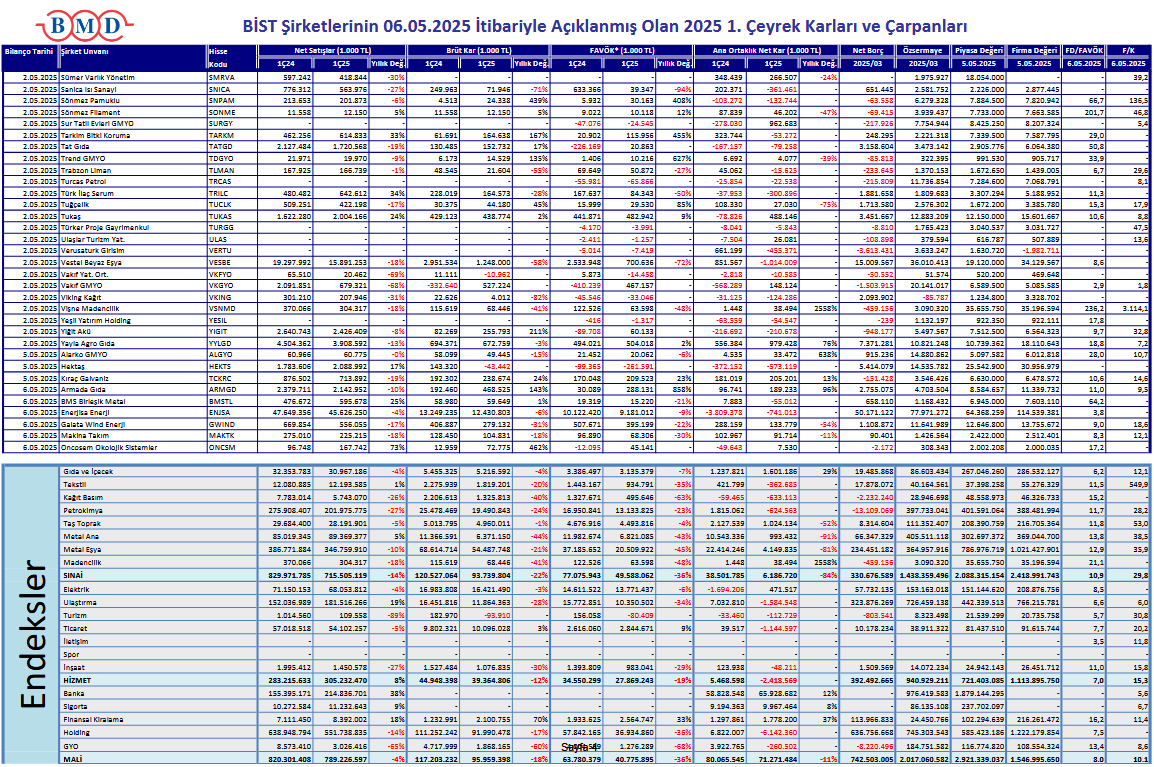This screenshot has width=1154, height=767.
Task: Click Vestel Beyaz Eşya's 19.297.992 sales value
Action: click(x=291, y=263)
